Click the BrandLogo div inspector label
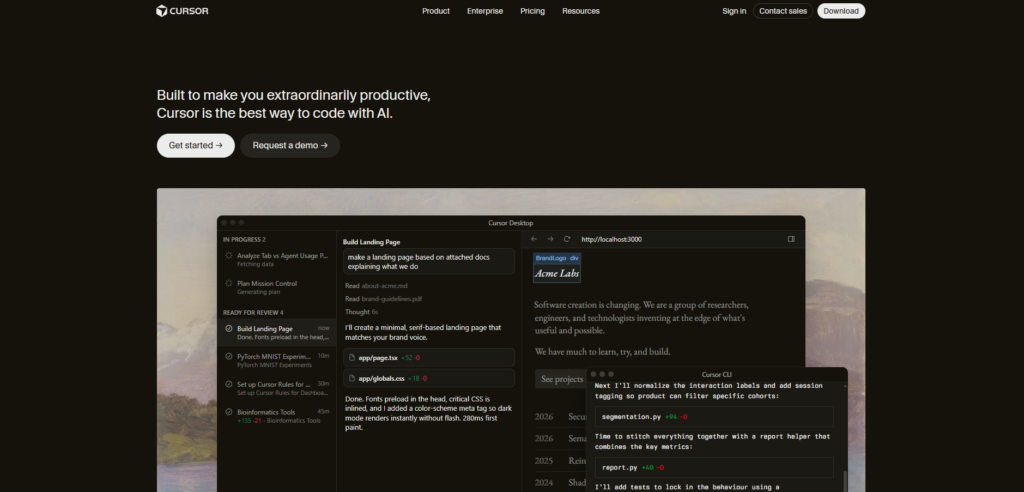Image resolution: width=1024 pixels, height=492 pixels. [x=557, y=258]
